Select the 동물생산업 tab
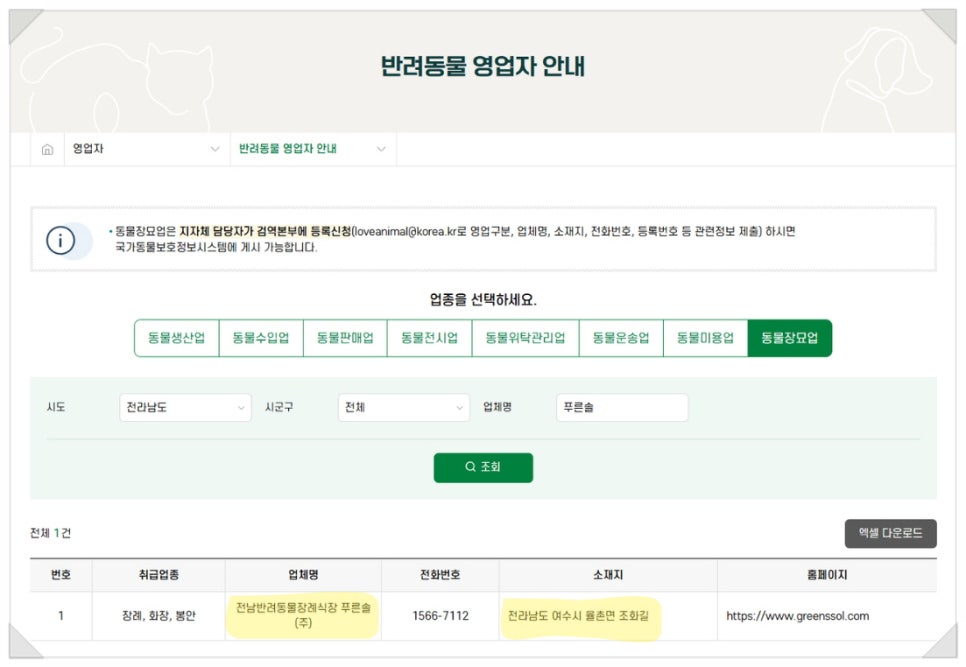The height and width of the screenshot is (667, 966). [x=177, y=338]
